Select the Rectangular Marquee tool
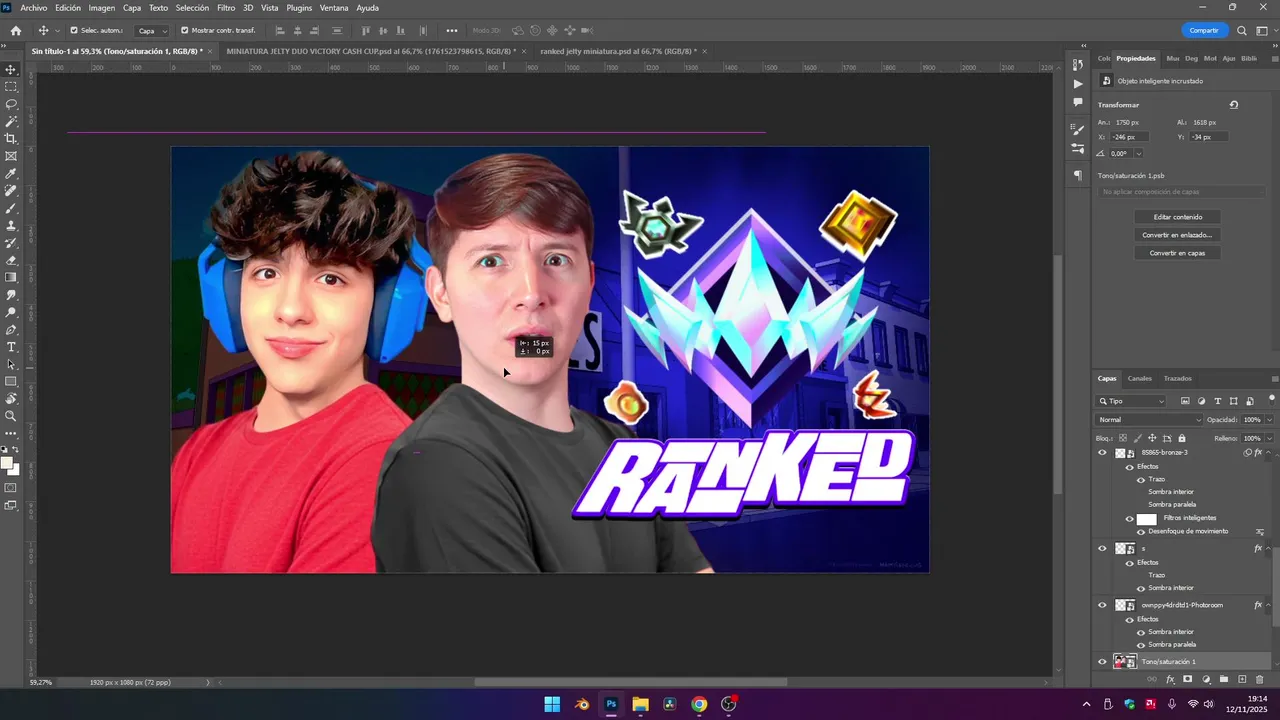Screen dimensions: 1280x720 pyautogui.click(x=11, y=87)
